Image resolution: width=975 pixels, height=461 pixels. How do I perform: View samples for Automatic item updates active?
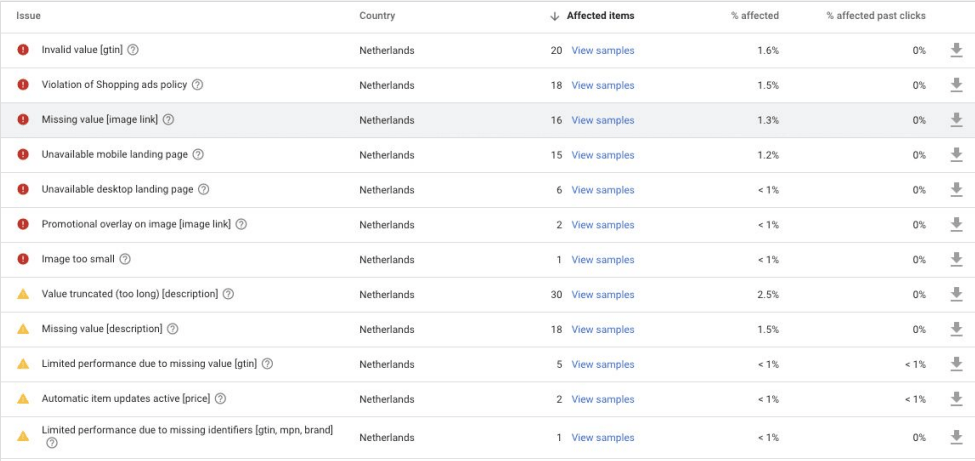pos(603,399)
